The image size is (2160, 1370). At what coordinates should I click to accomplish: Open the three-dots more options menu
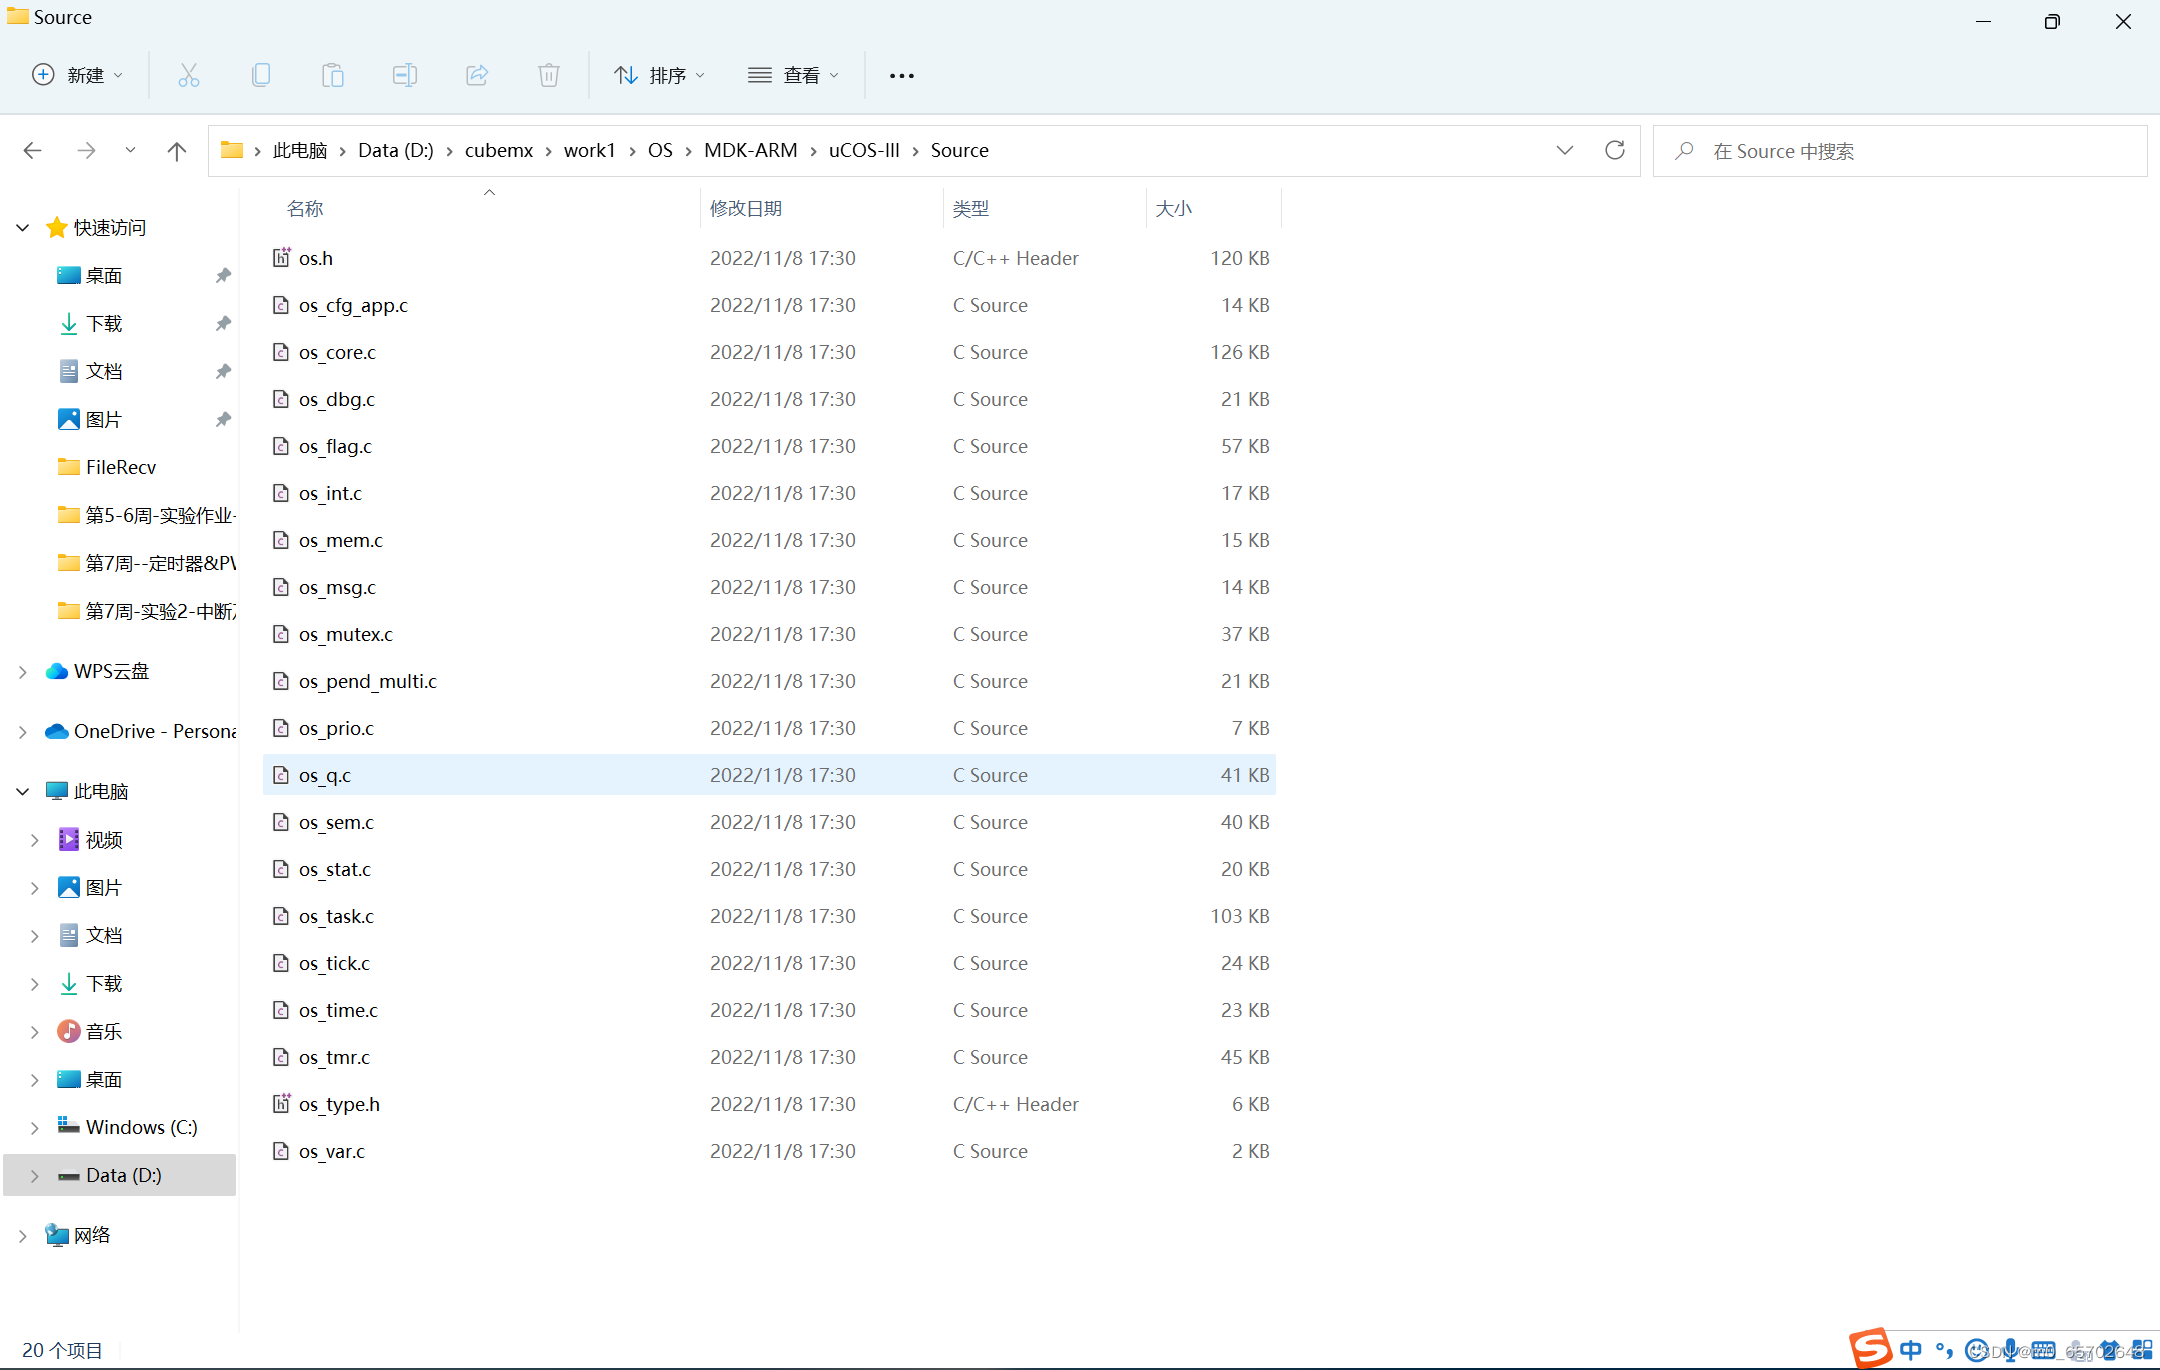[902, 75]
